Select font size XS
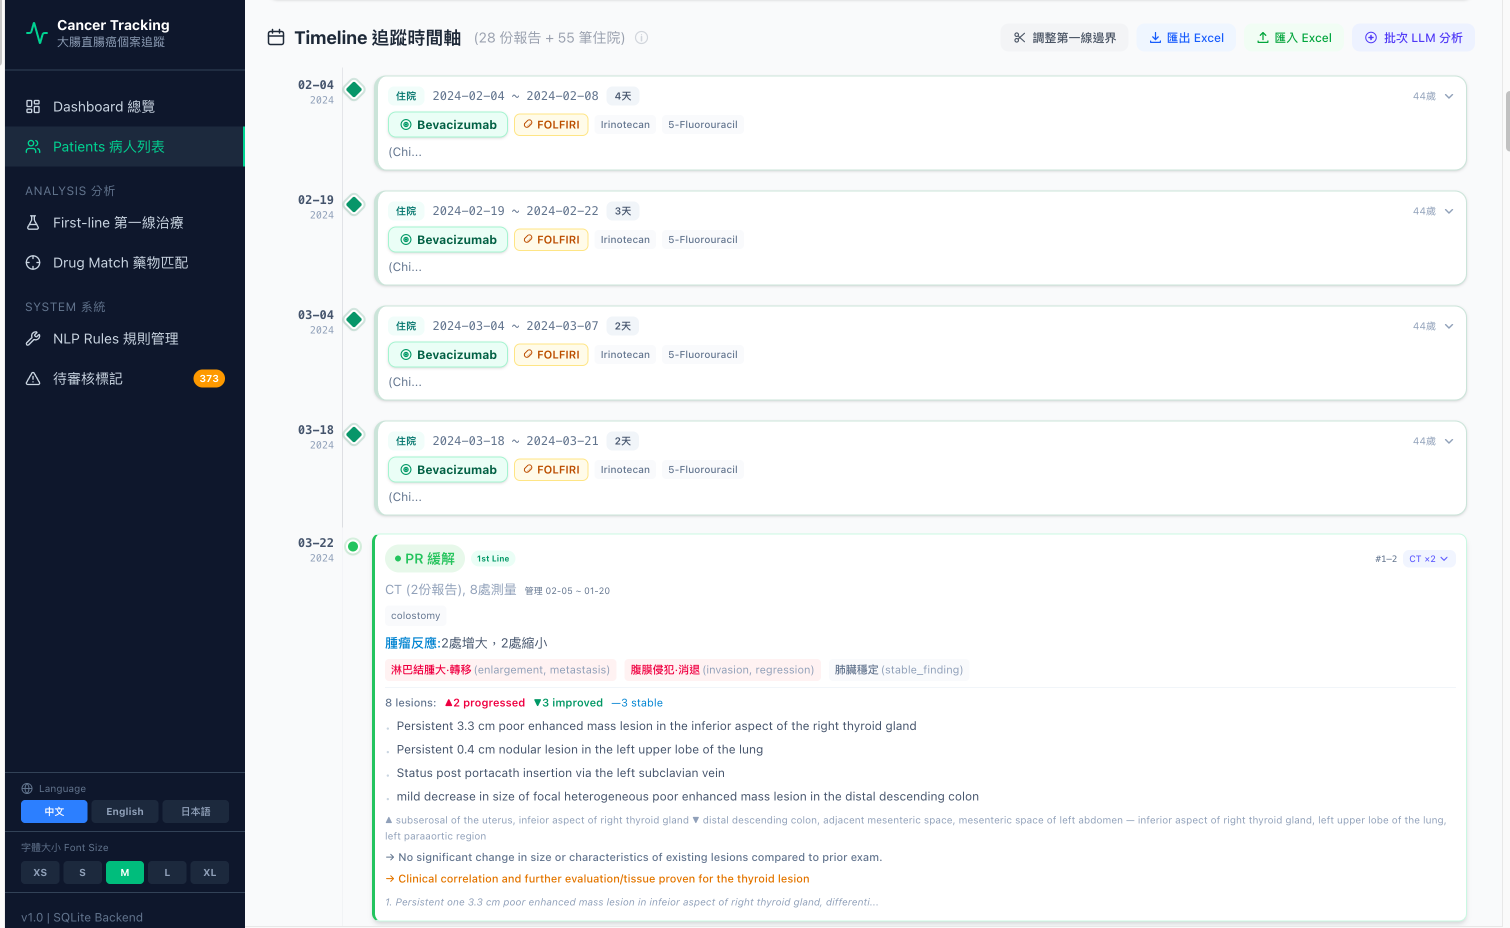 (x=40, y=873)
